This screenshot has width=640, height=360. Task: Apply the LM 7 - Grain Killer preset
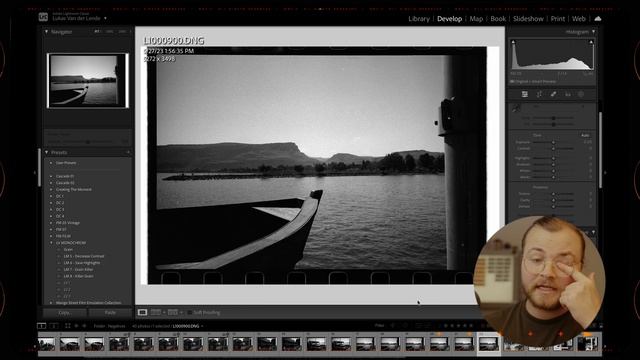click(x=78, y=269)
